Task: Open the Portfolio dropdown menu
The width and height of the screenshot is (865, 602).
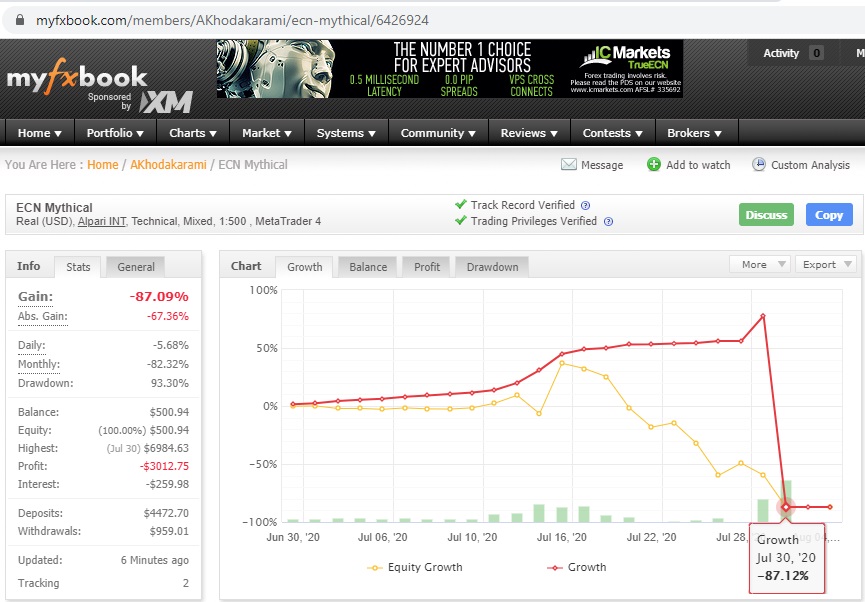Action: (x=115, y=133)
